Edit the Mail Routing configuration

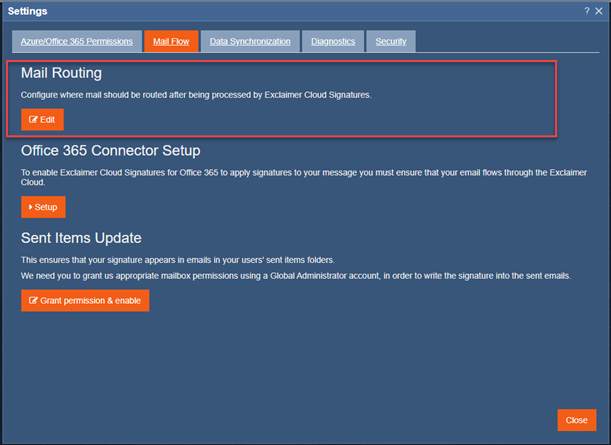tap(42, 120)
